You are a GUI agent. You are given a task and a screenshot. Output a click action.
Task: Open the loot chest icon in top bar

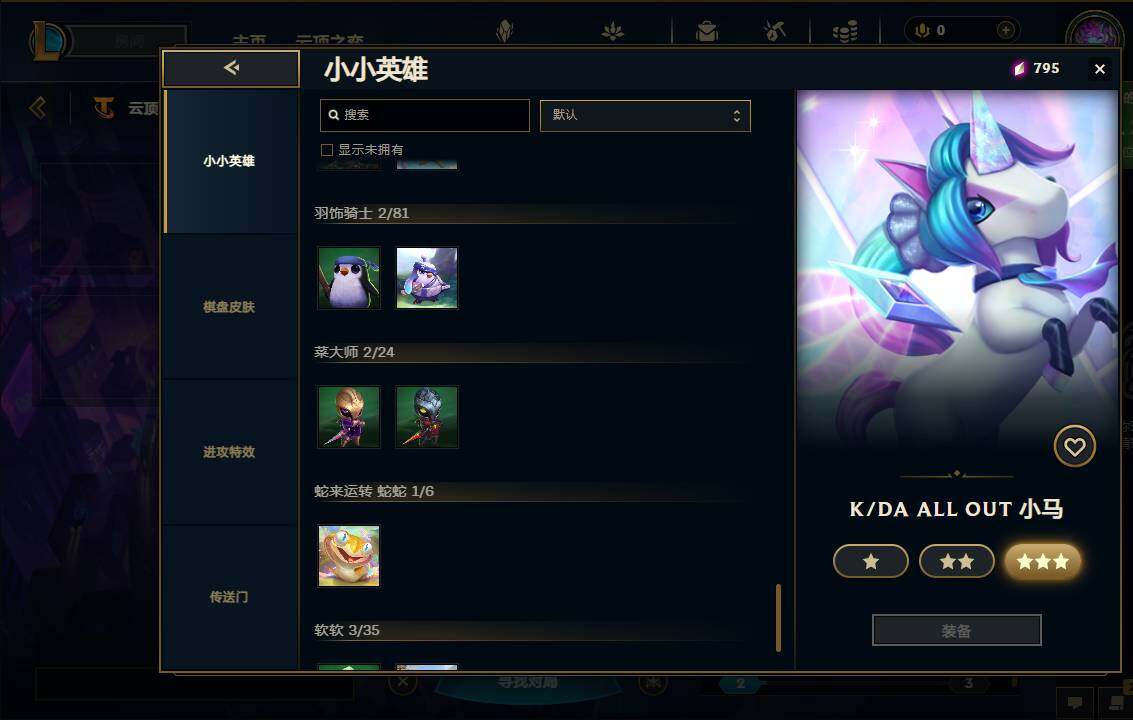click(x=707, y=31)
